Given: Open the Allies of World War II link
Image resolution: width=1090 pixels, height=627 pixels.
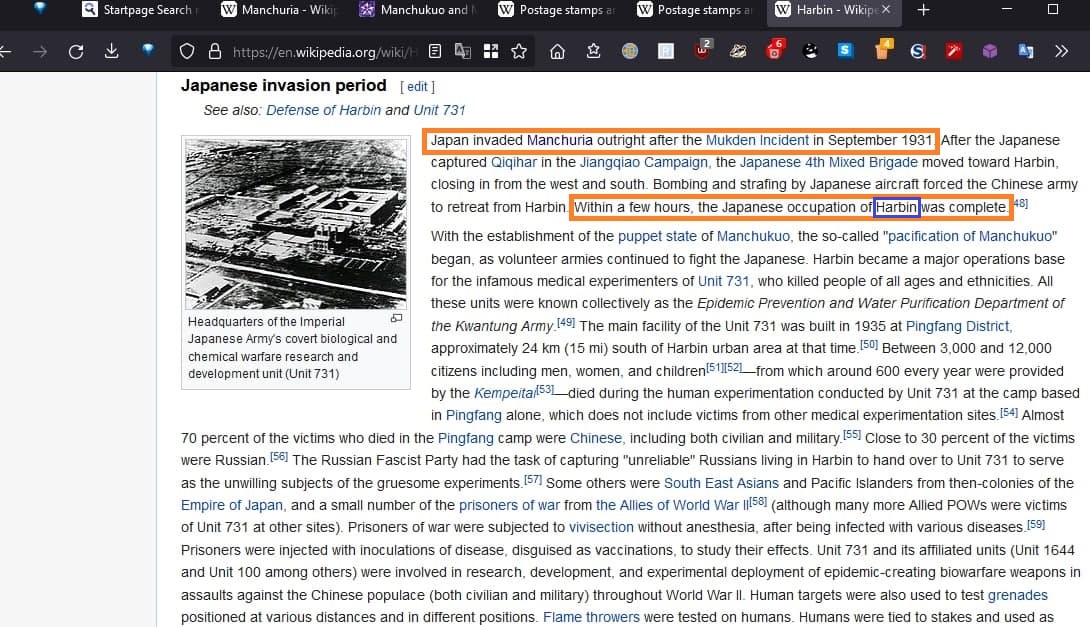Looking at the screenshot, I should (x=672, y=505).
